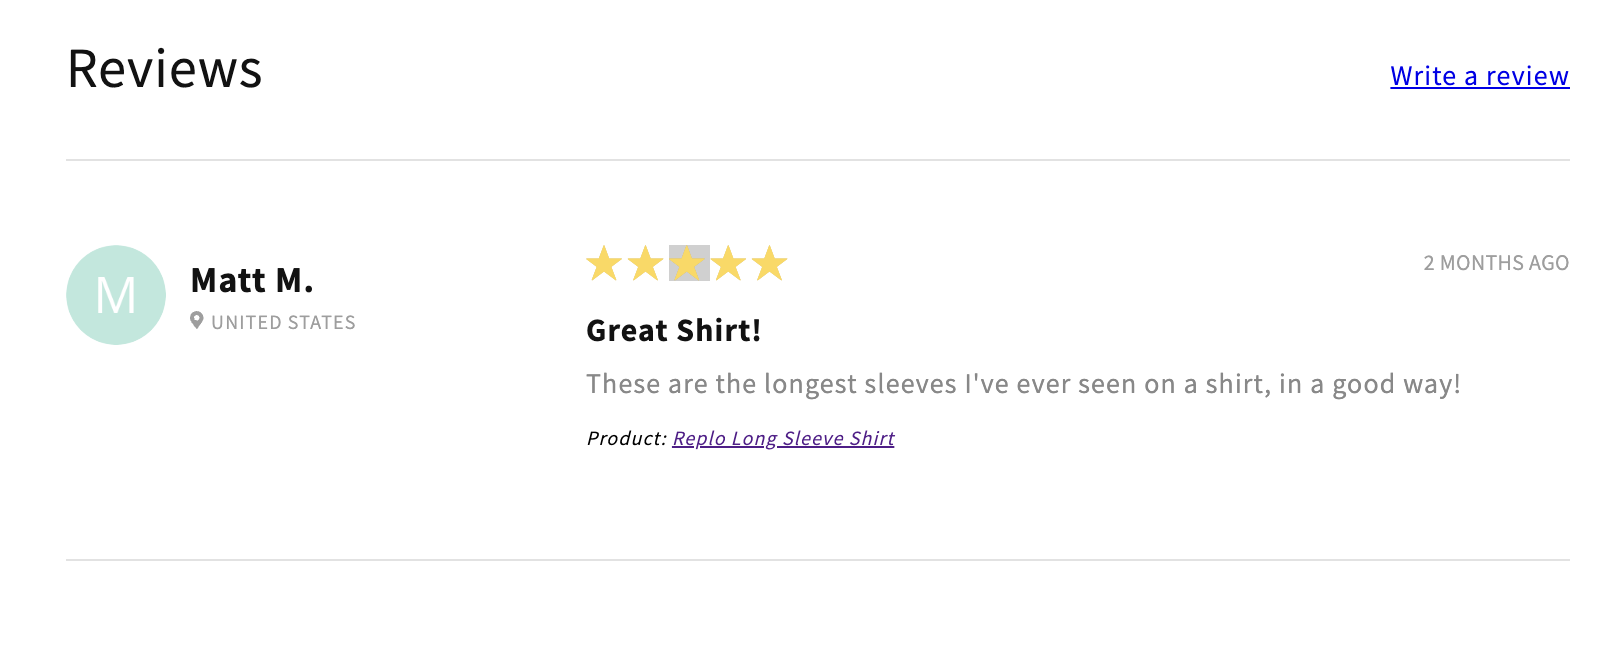1620x668 pixels.
Task: Click the divider line below Reviews heading
Action: pos(818,160)
